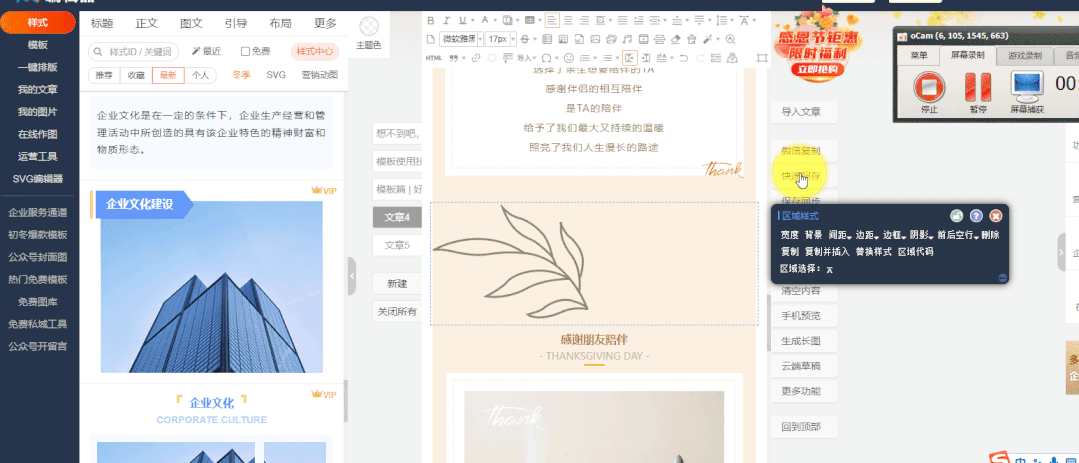Open 模板 in left sidebar
1079x463 pixels.
(x=38, y=45)
